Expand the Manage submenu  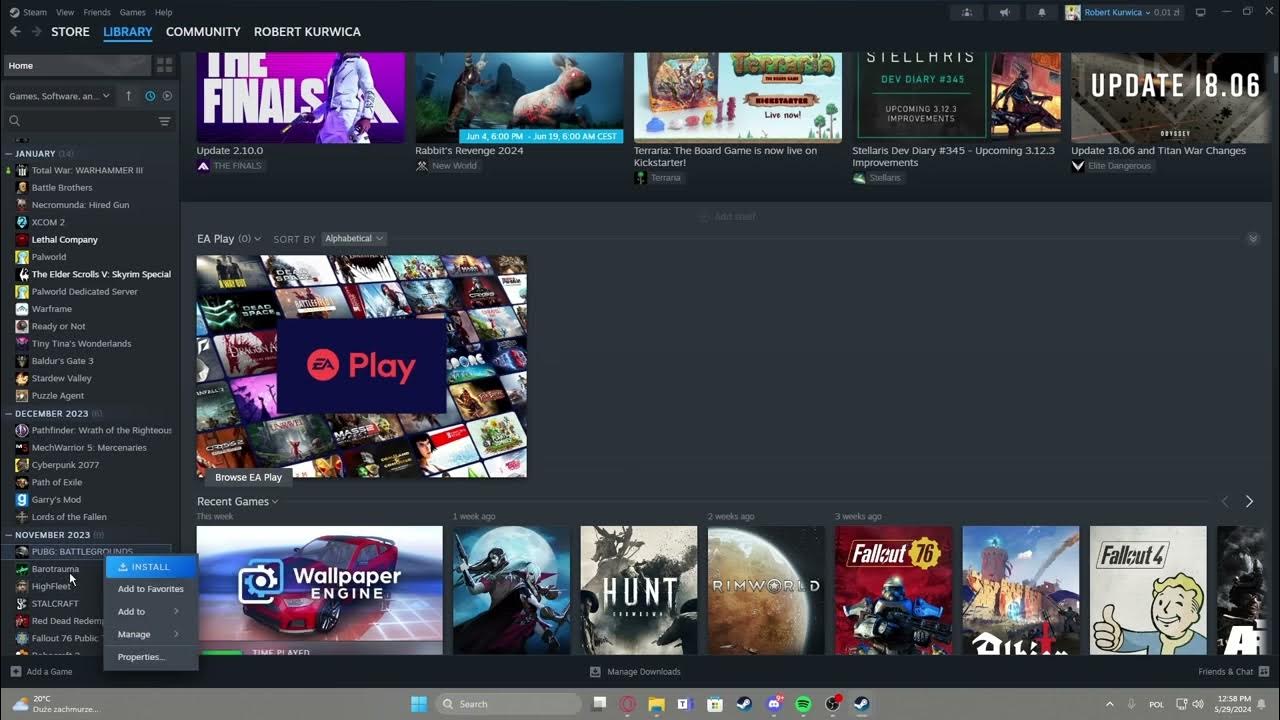151,634
